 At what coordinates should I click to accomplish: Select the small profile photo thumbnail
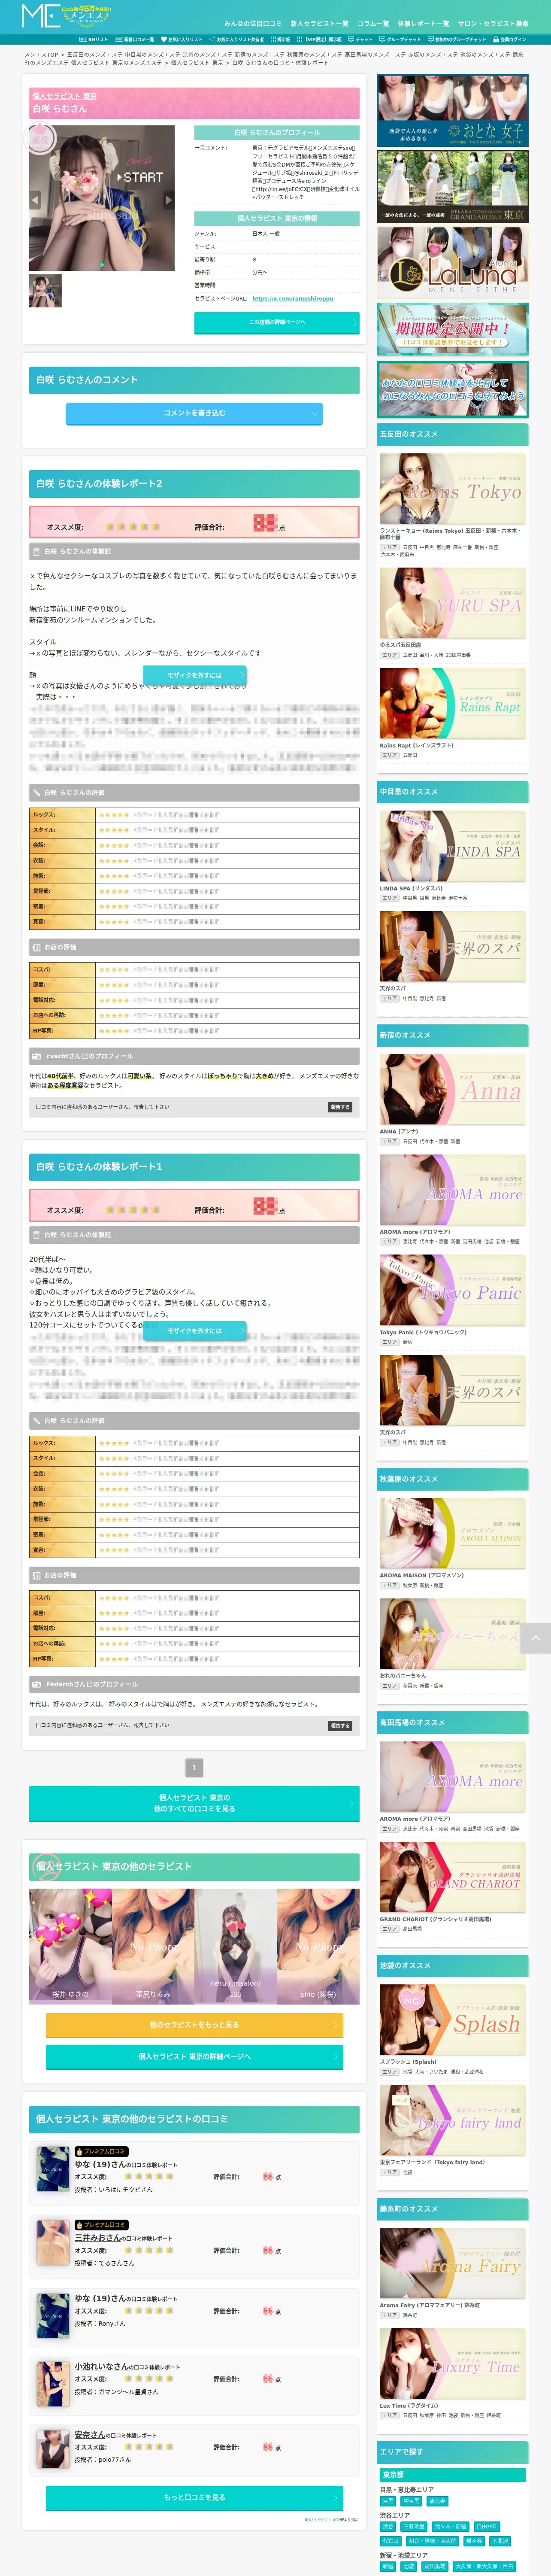[45, 291]
